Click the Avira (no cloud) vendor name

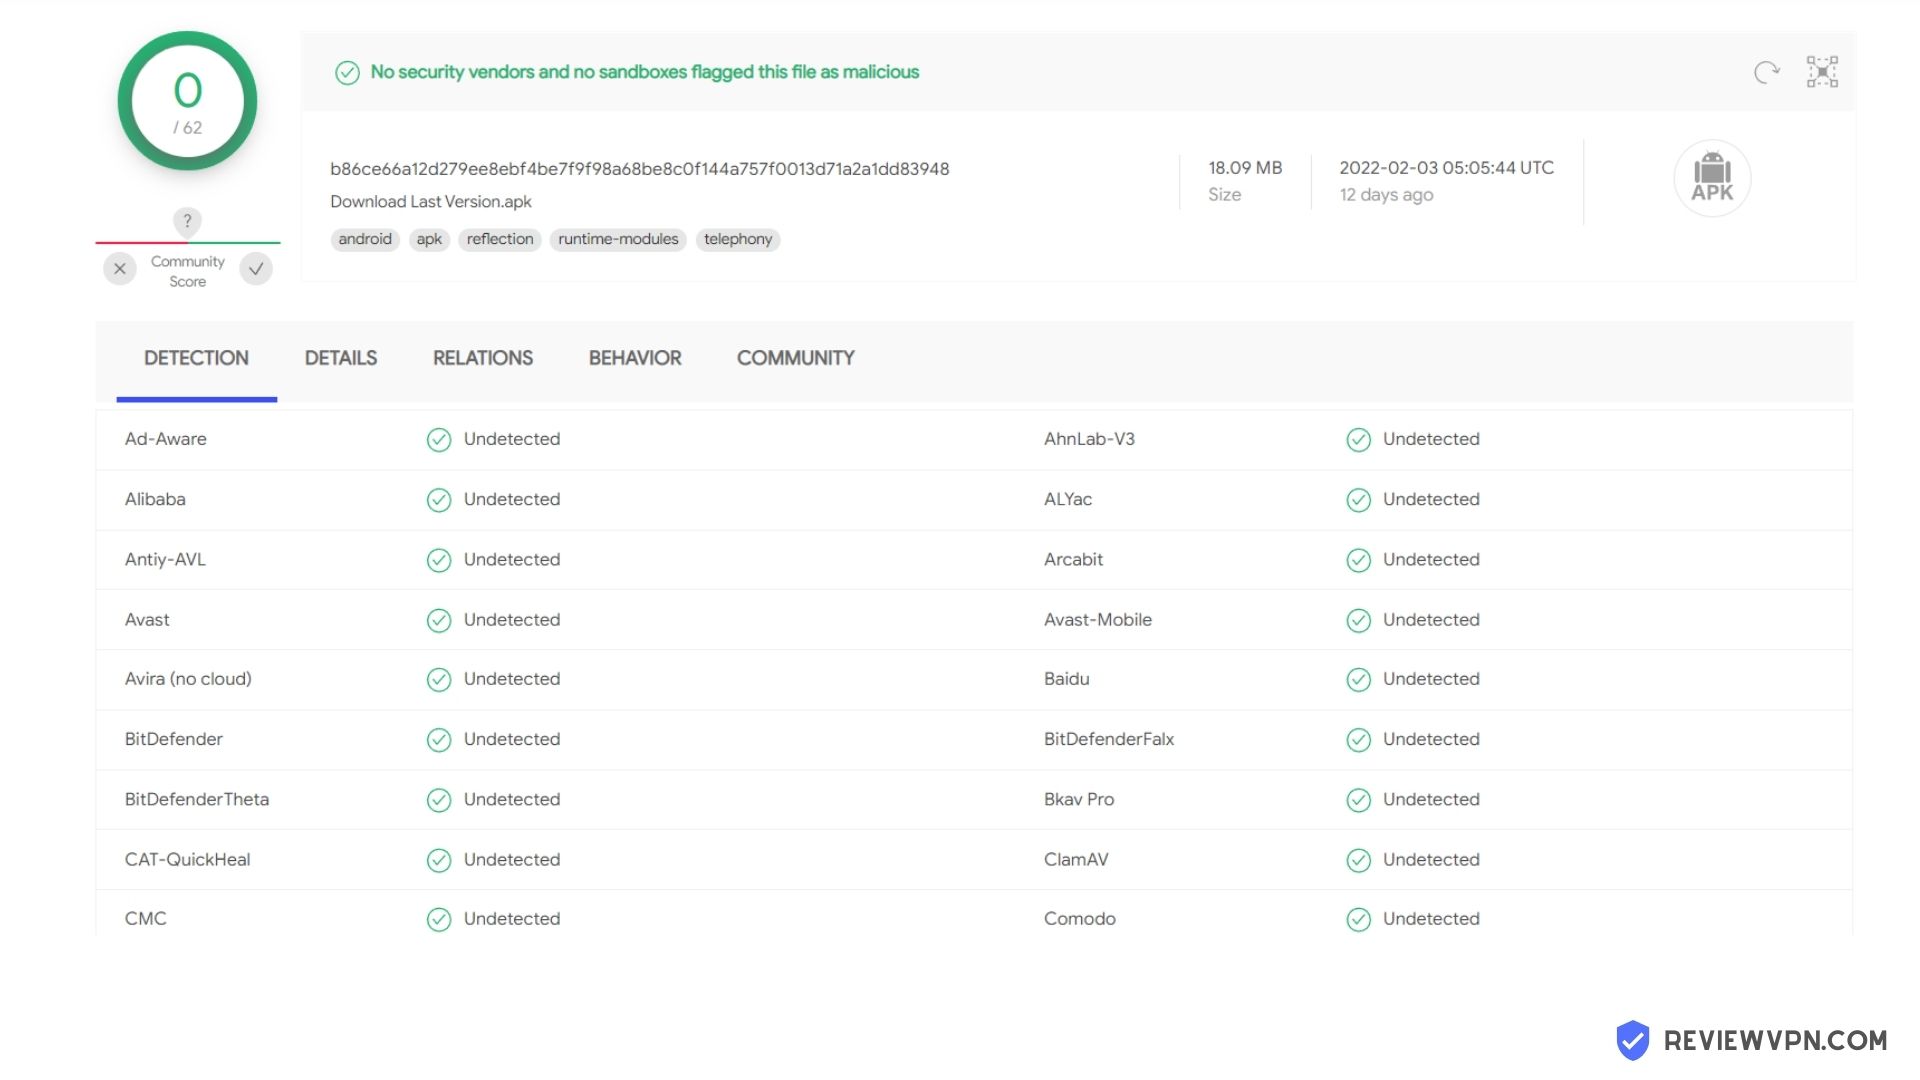pyautogui.click(x=188, y=679)
